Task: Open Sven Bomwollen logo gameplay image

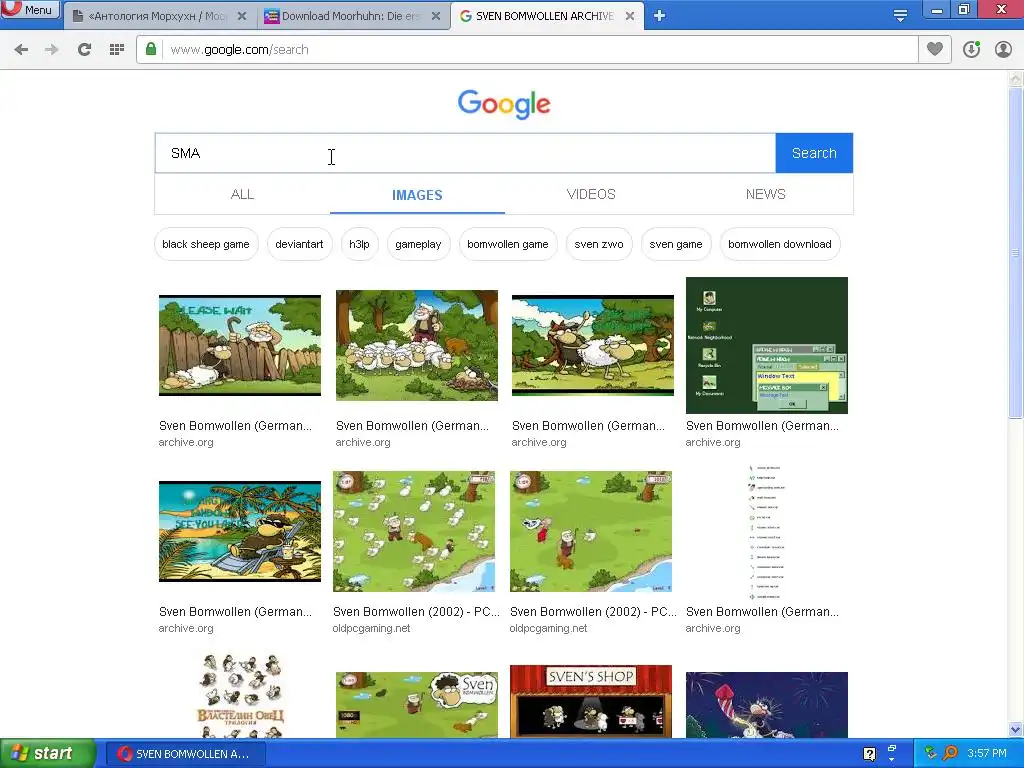Action: coord(417,705)
